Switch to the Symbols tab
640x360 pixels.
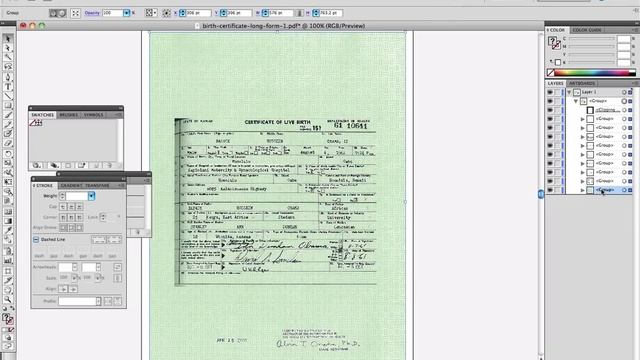click(x=93, y=115)
